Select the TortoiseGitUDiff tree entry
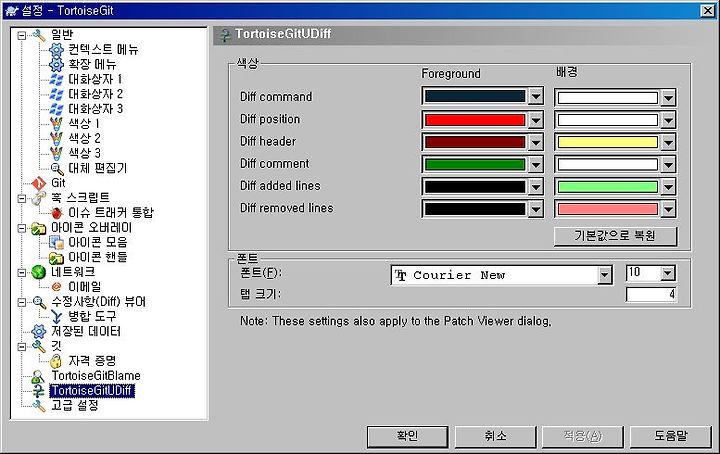 click(x=92, y=391)
